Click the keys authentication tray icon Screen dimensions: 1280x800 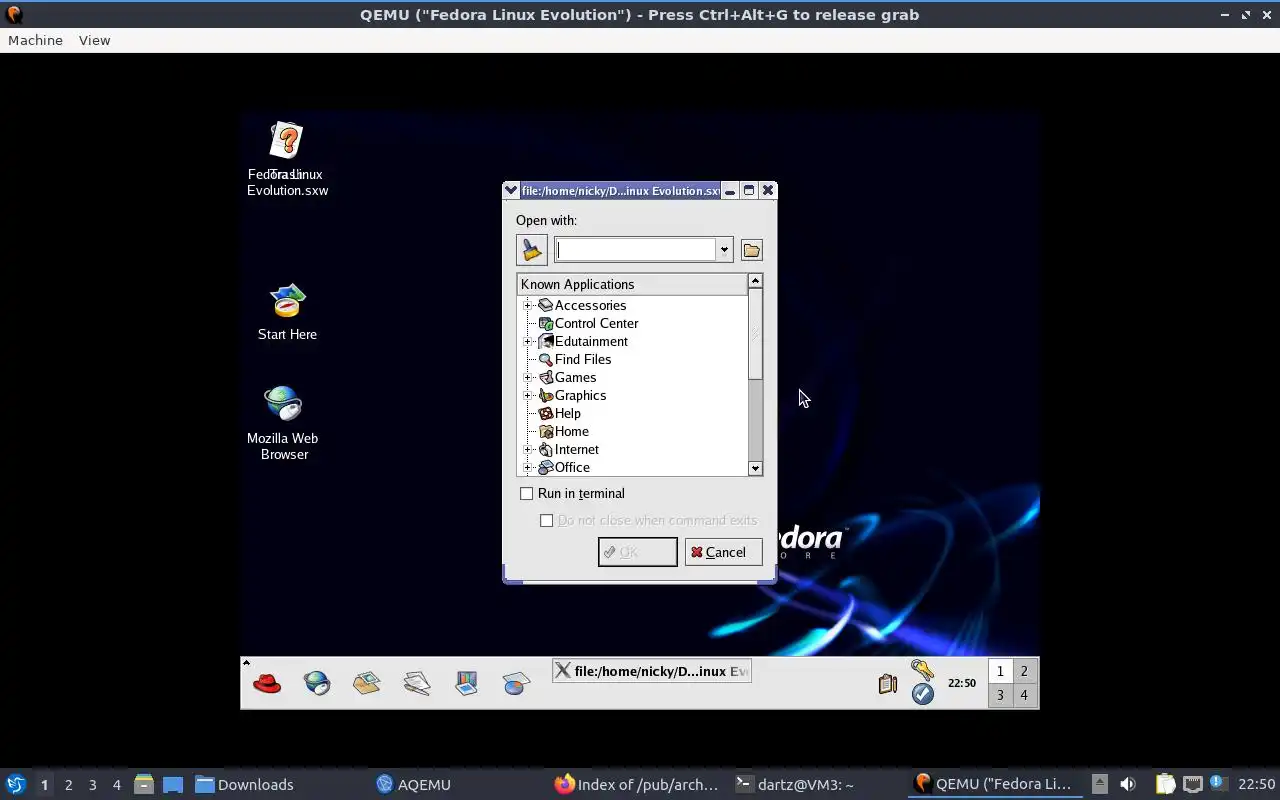click(x=922, y=670)
